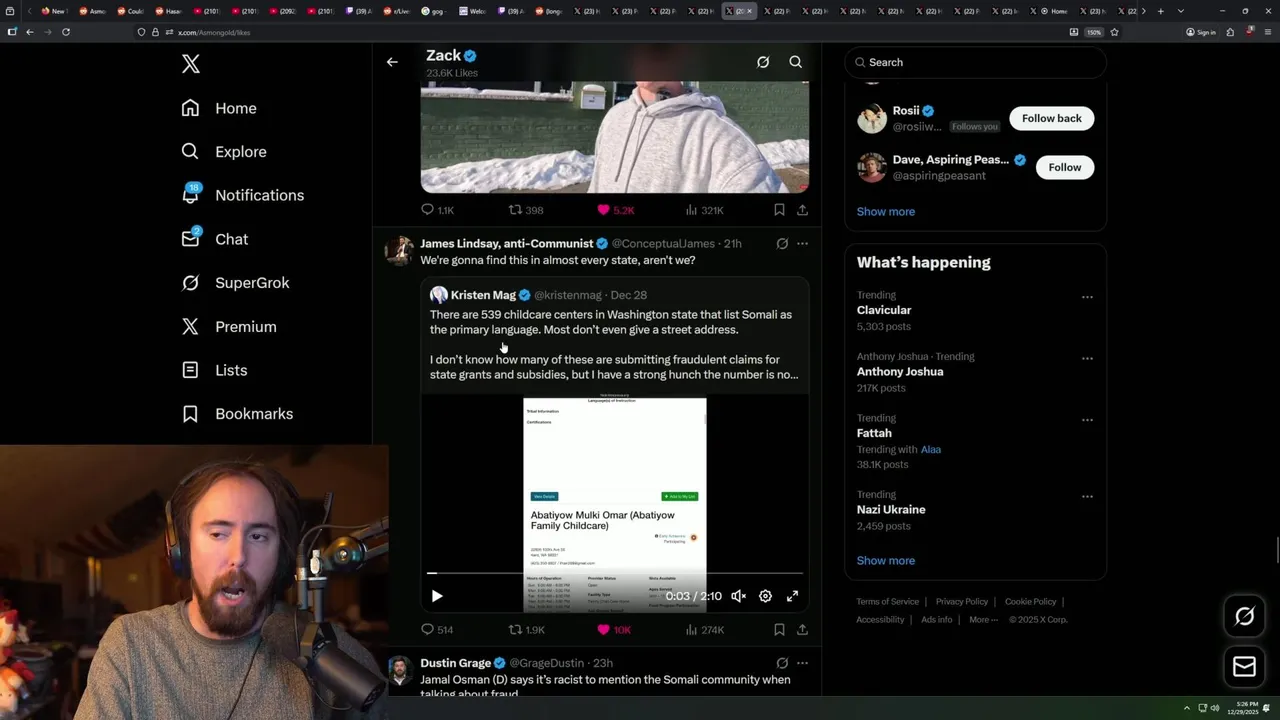The image size is (1280, 720).
Task: Play the embedded video
Action: point(437,596)
